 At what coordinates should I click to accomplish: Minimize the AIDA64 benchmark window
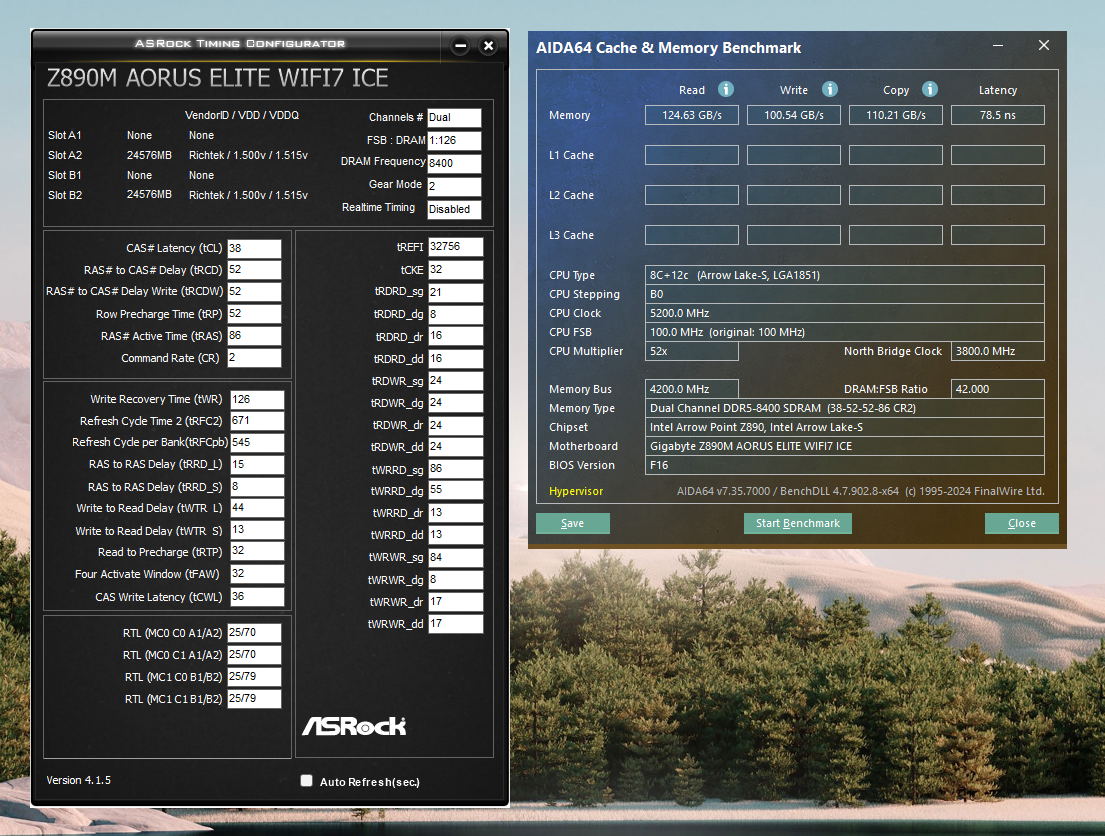point(998,45)
